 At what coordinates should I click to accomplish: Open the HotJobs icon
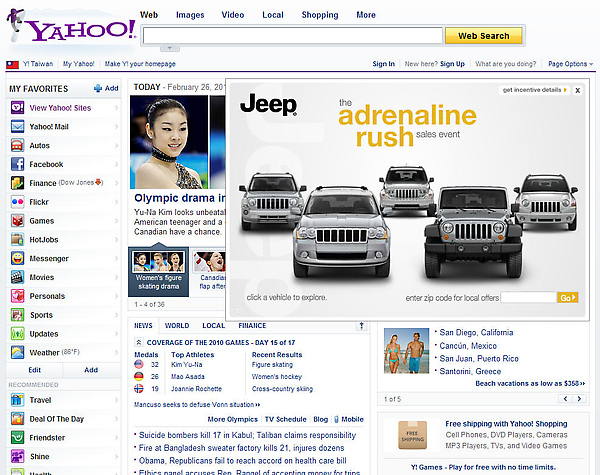[18, 240]
